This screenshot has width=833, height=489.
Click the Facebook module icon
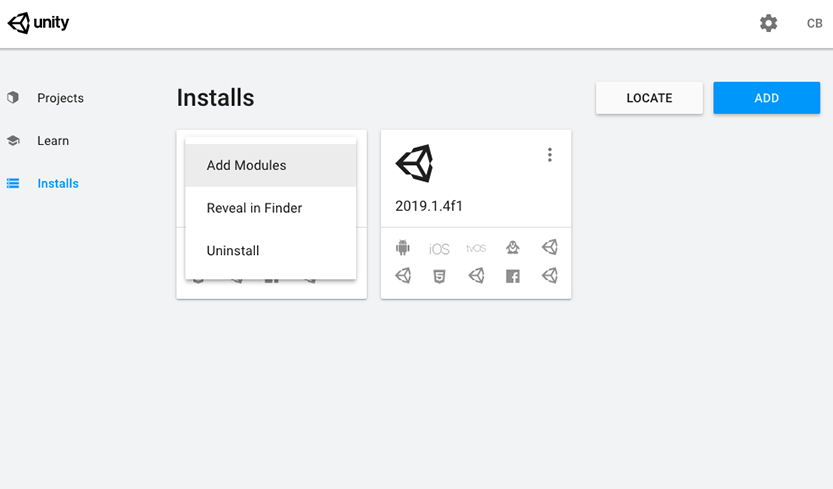pos(513,276)
